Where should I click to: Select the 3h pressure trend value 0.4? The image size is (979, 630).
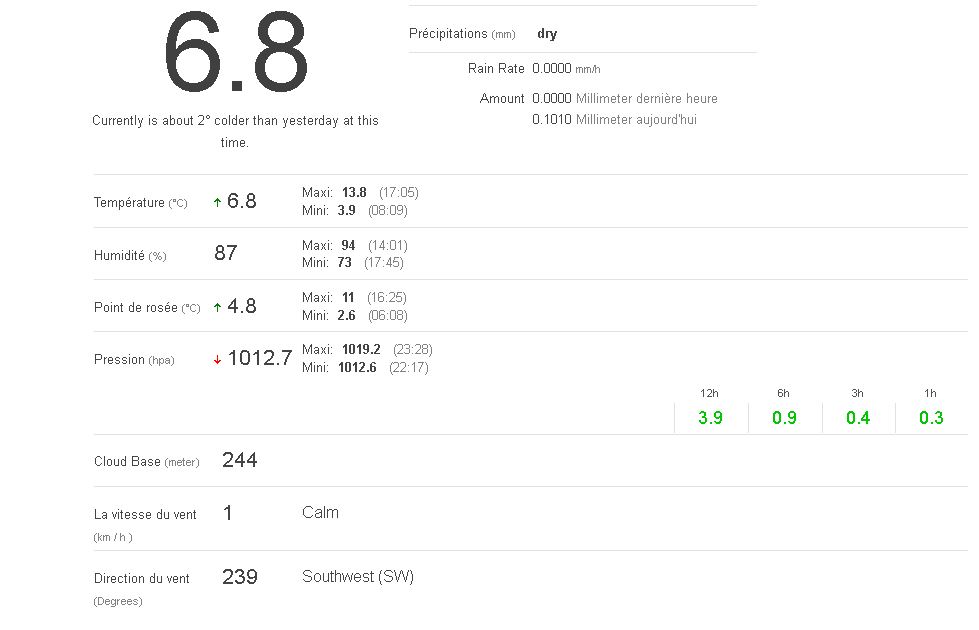coord(858,417)
